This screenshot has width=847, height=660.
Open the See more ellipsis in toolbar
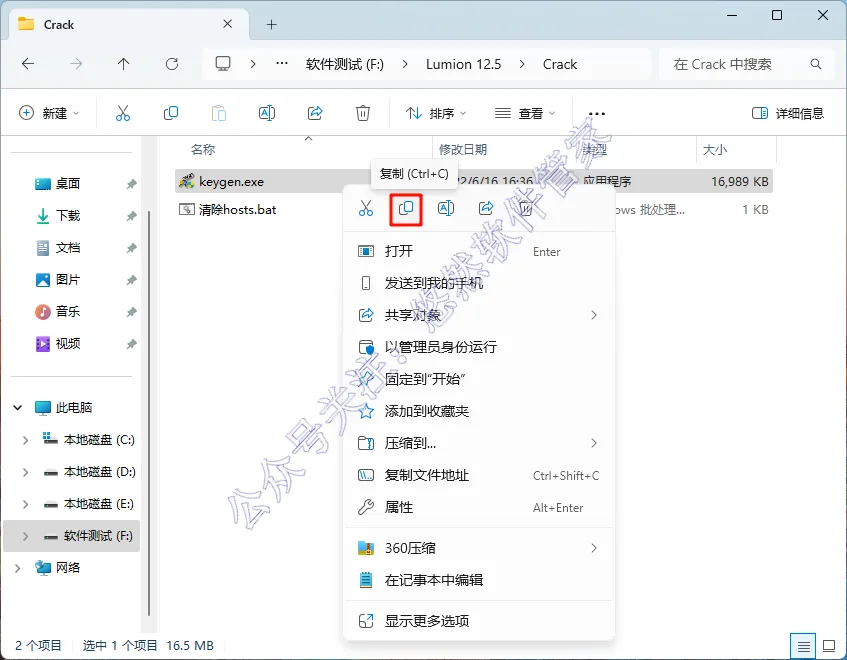point(596,113)
